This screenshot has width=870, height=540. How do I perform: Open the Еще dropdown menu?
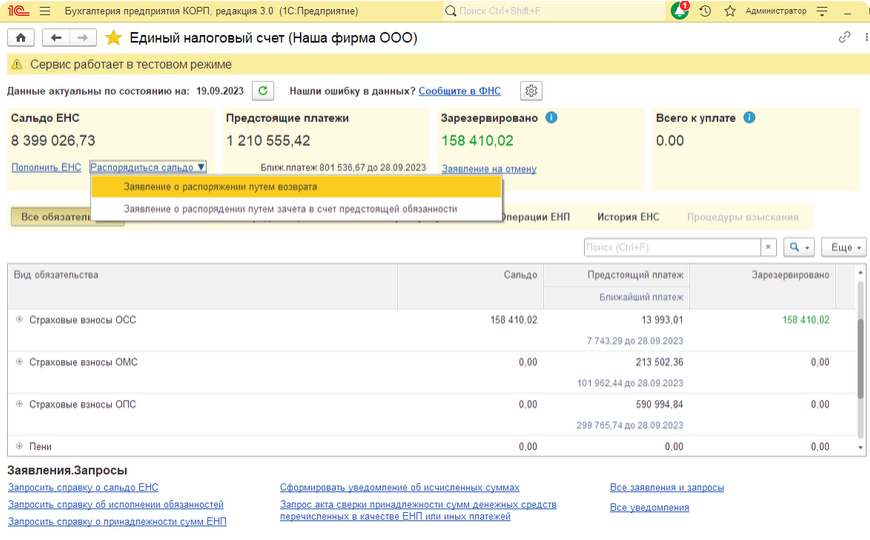846,247
